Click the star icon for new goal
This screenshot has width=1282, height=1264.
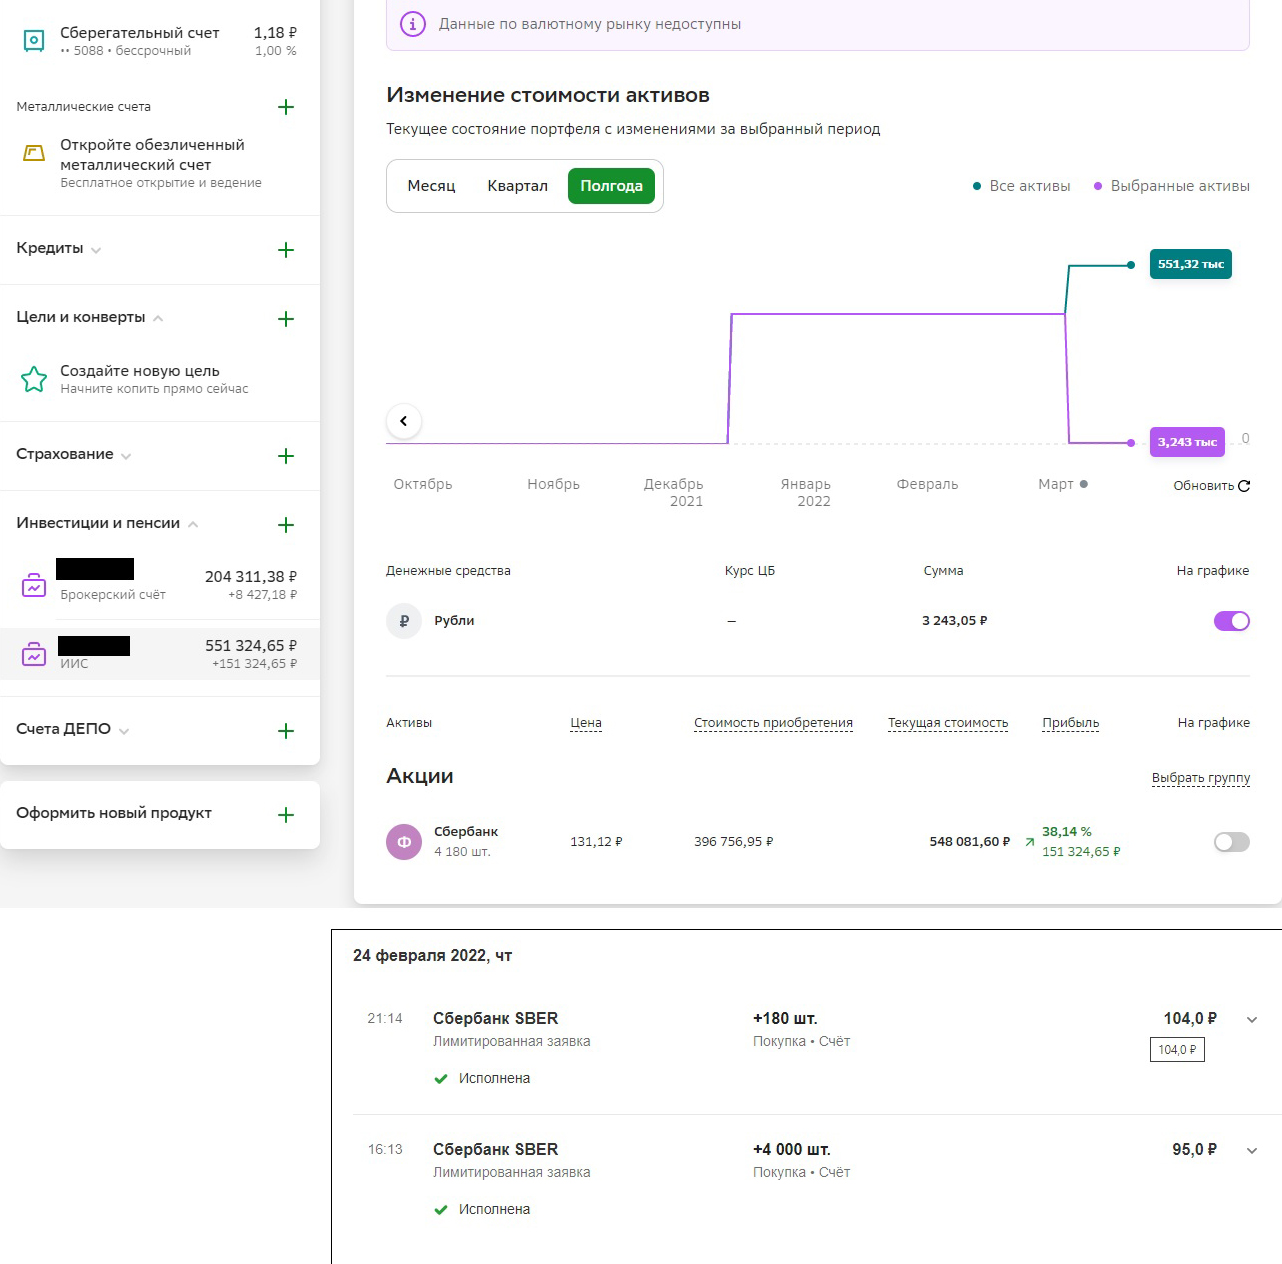click(34, 379)
